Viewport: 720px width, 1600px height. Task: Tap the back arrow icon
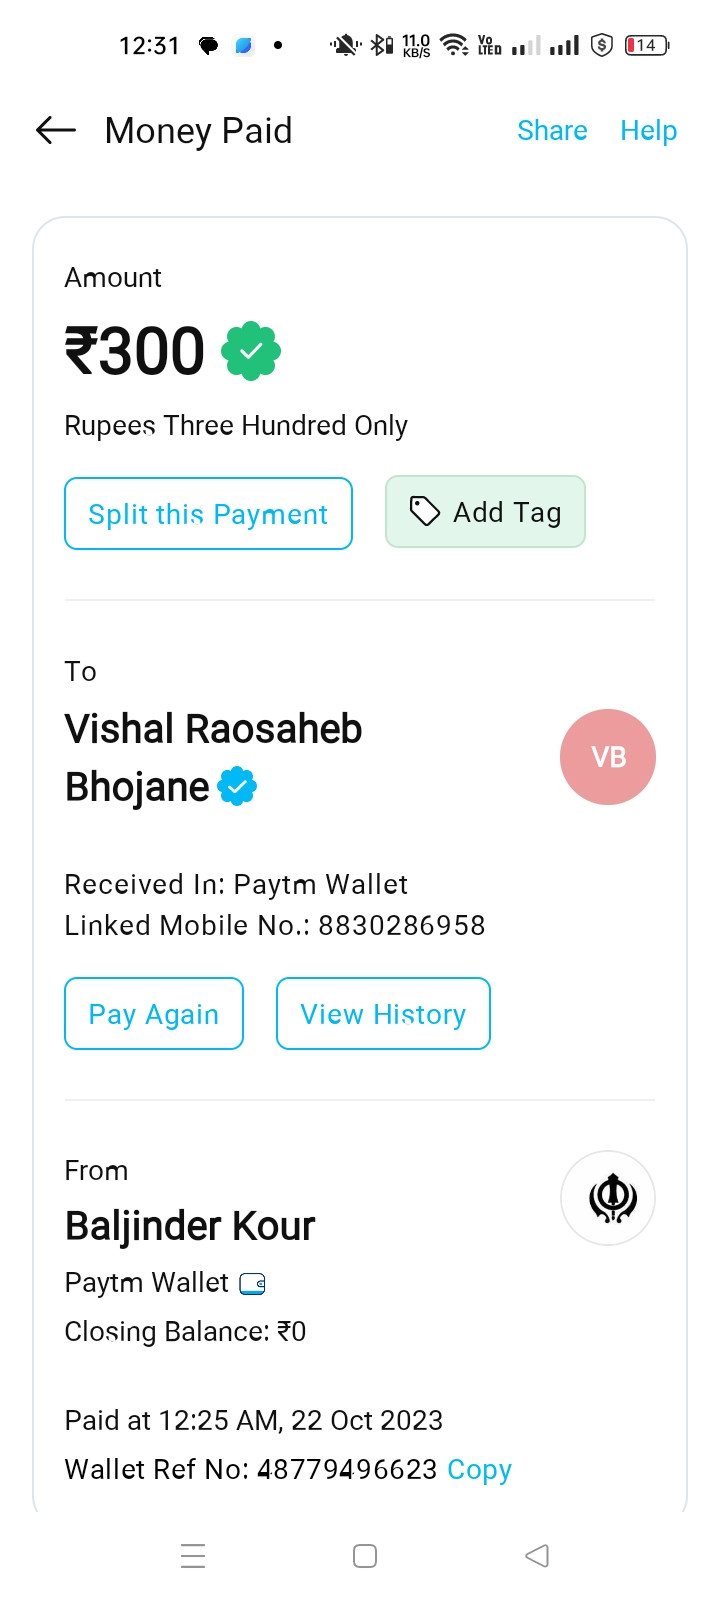56,130
